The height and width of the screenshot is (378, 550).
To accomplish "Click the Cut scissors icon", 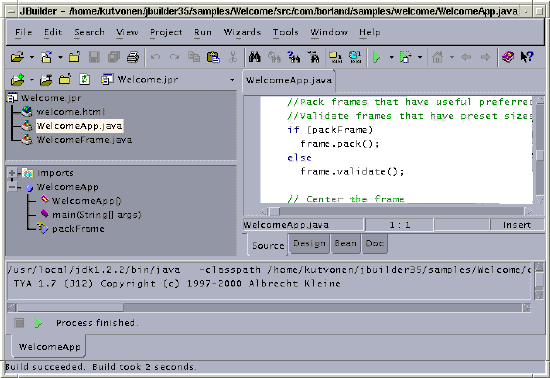I will pyautogui.click(x=233, y=57).
